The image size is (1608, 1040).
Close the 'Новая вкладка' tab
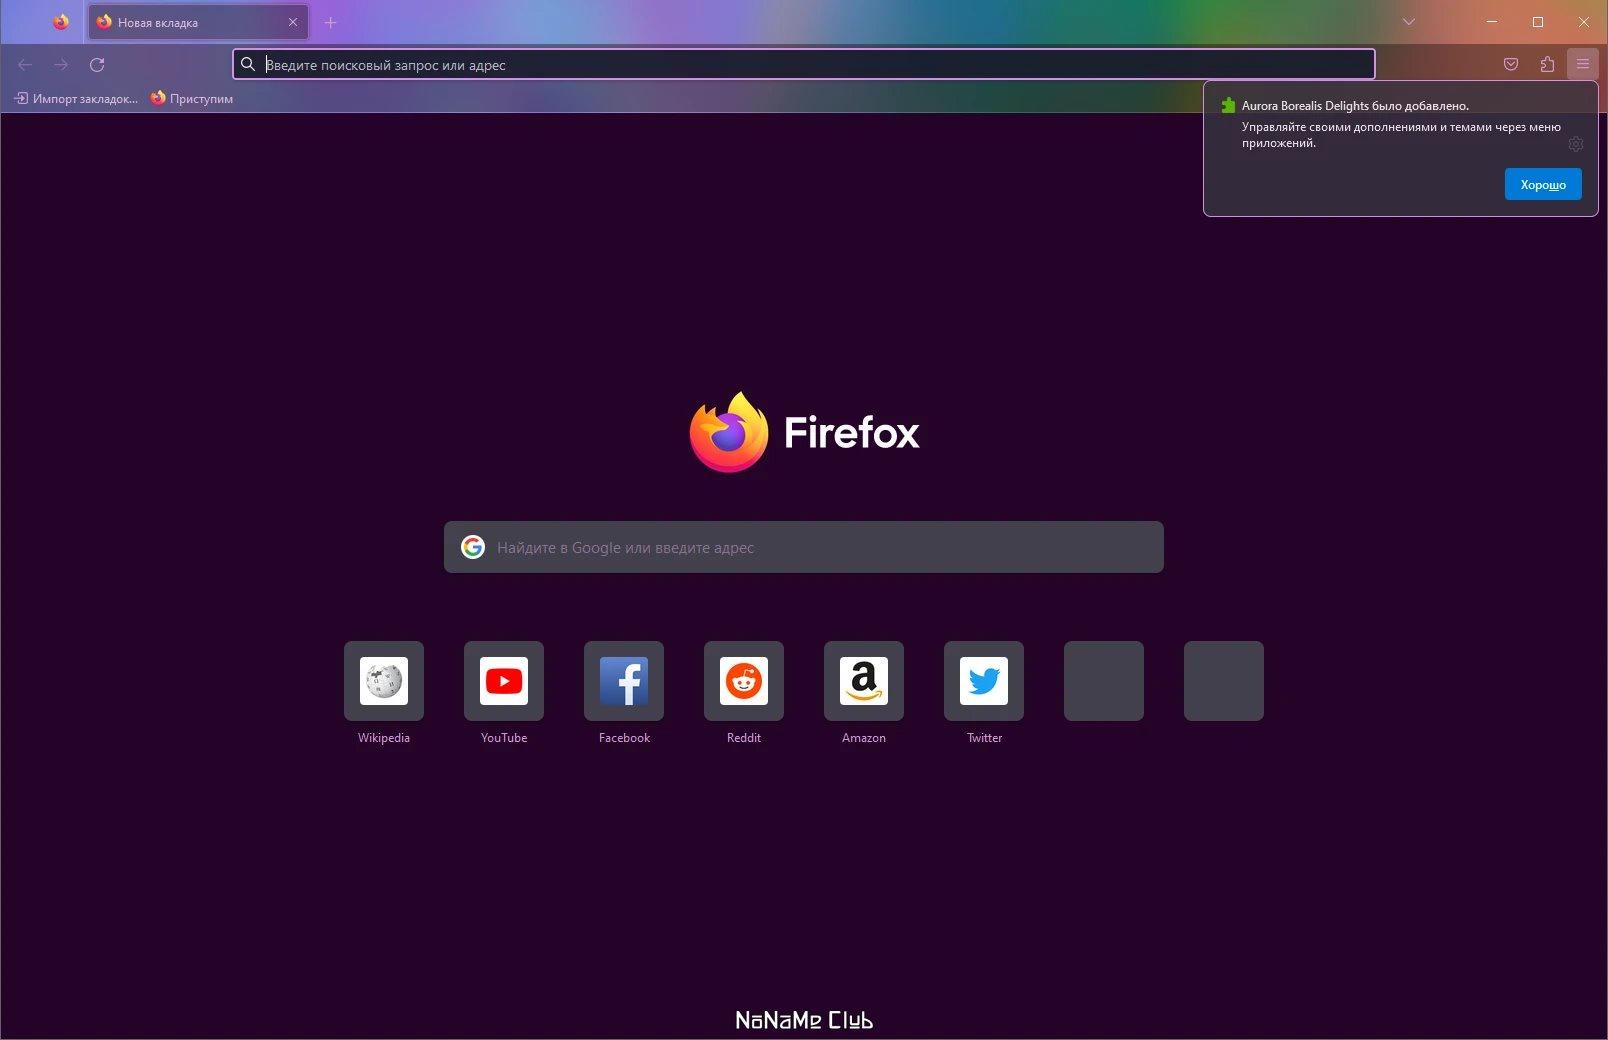point(293,22)
